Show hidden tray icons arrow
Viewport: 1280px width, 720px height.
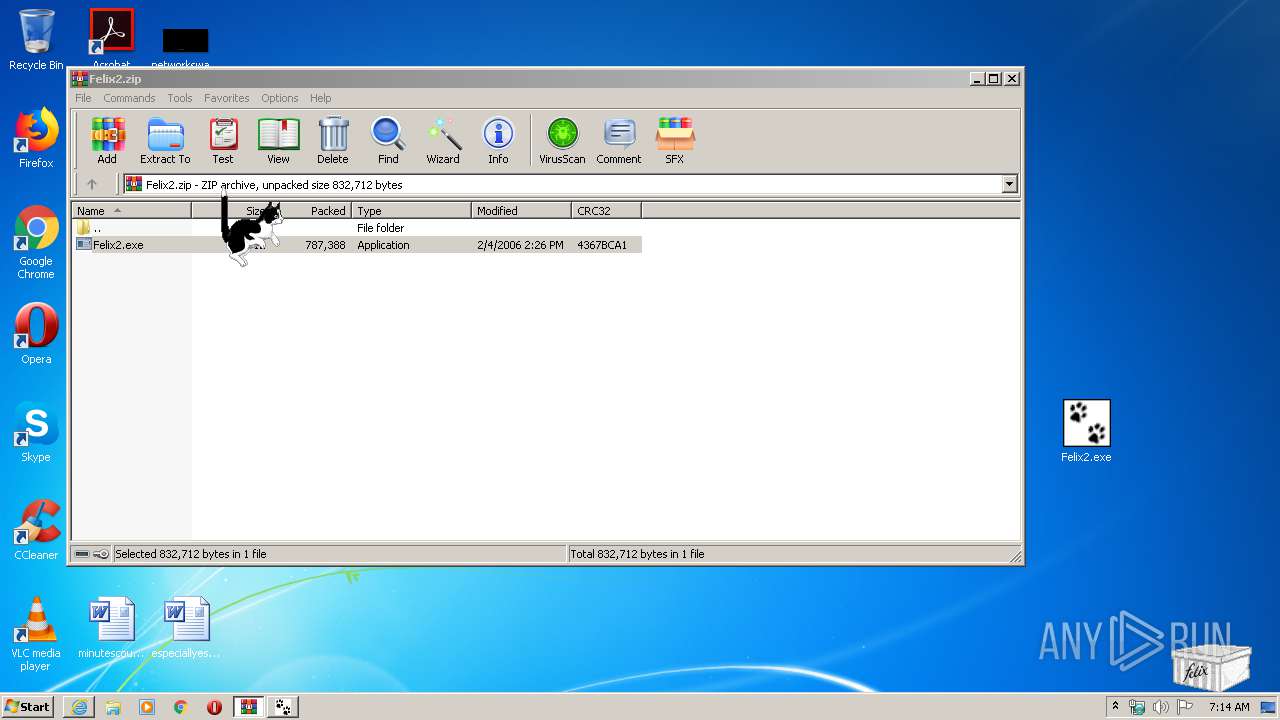(x=1115, y=707)
